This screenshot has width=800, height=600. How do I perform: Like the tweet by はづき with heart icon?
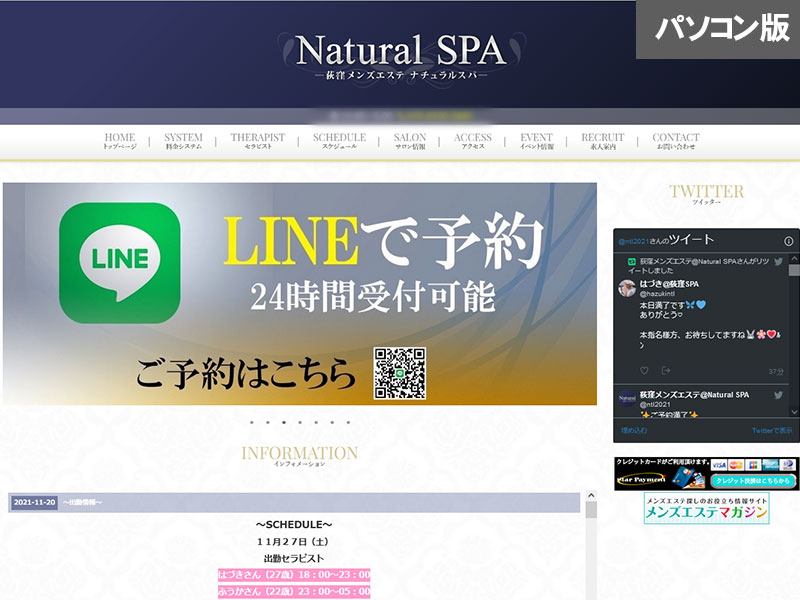click(643, 371)
